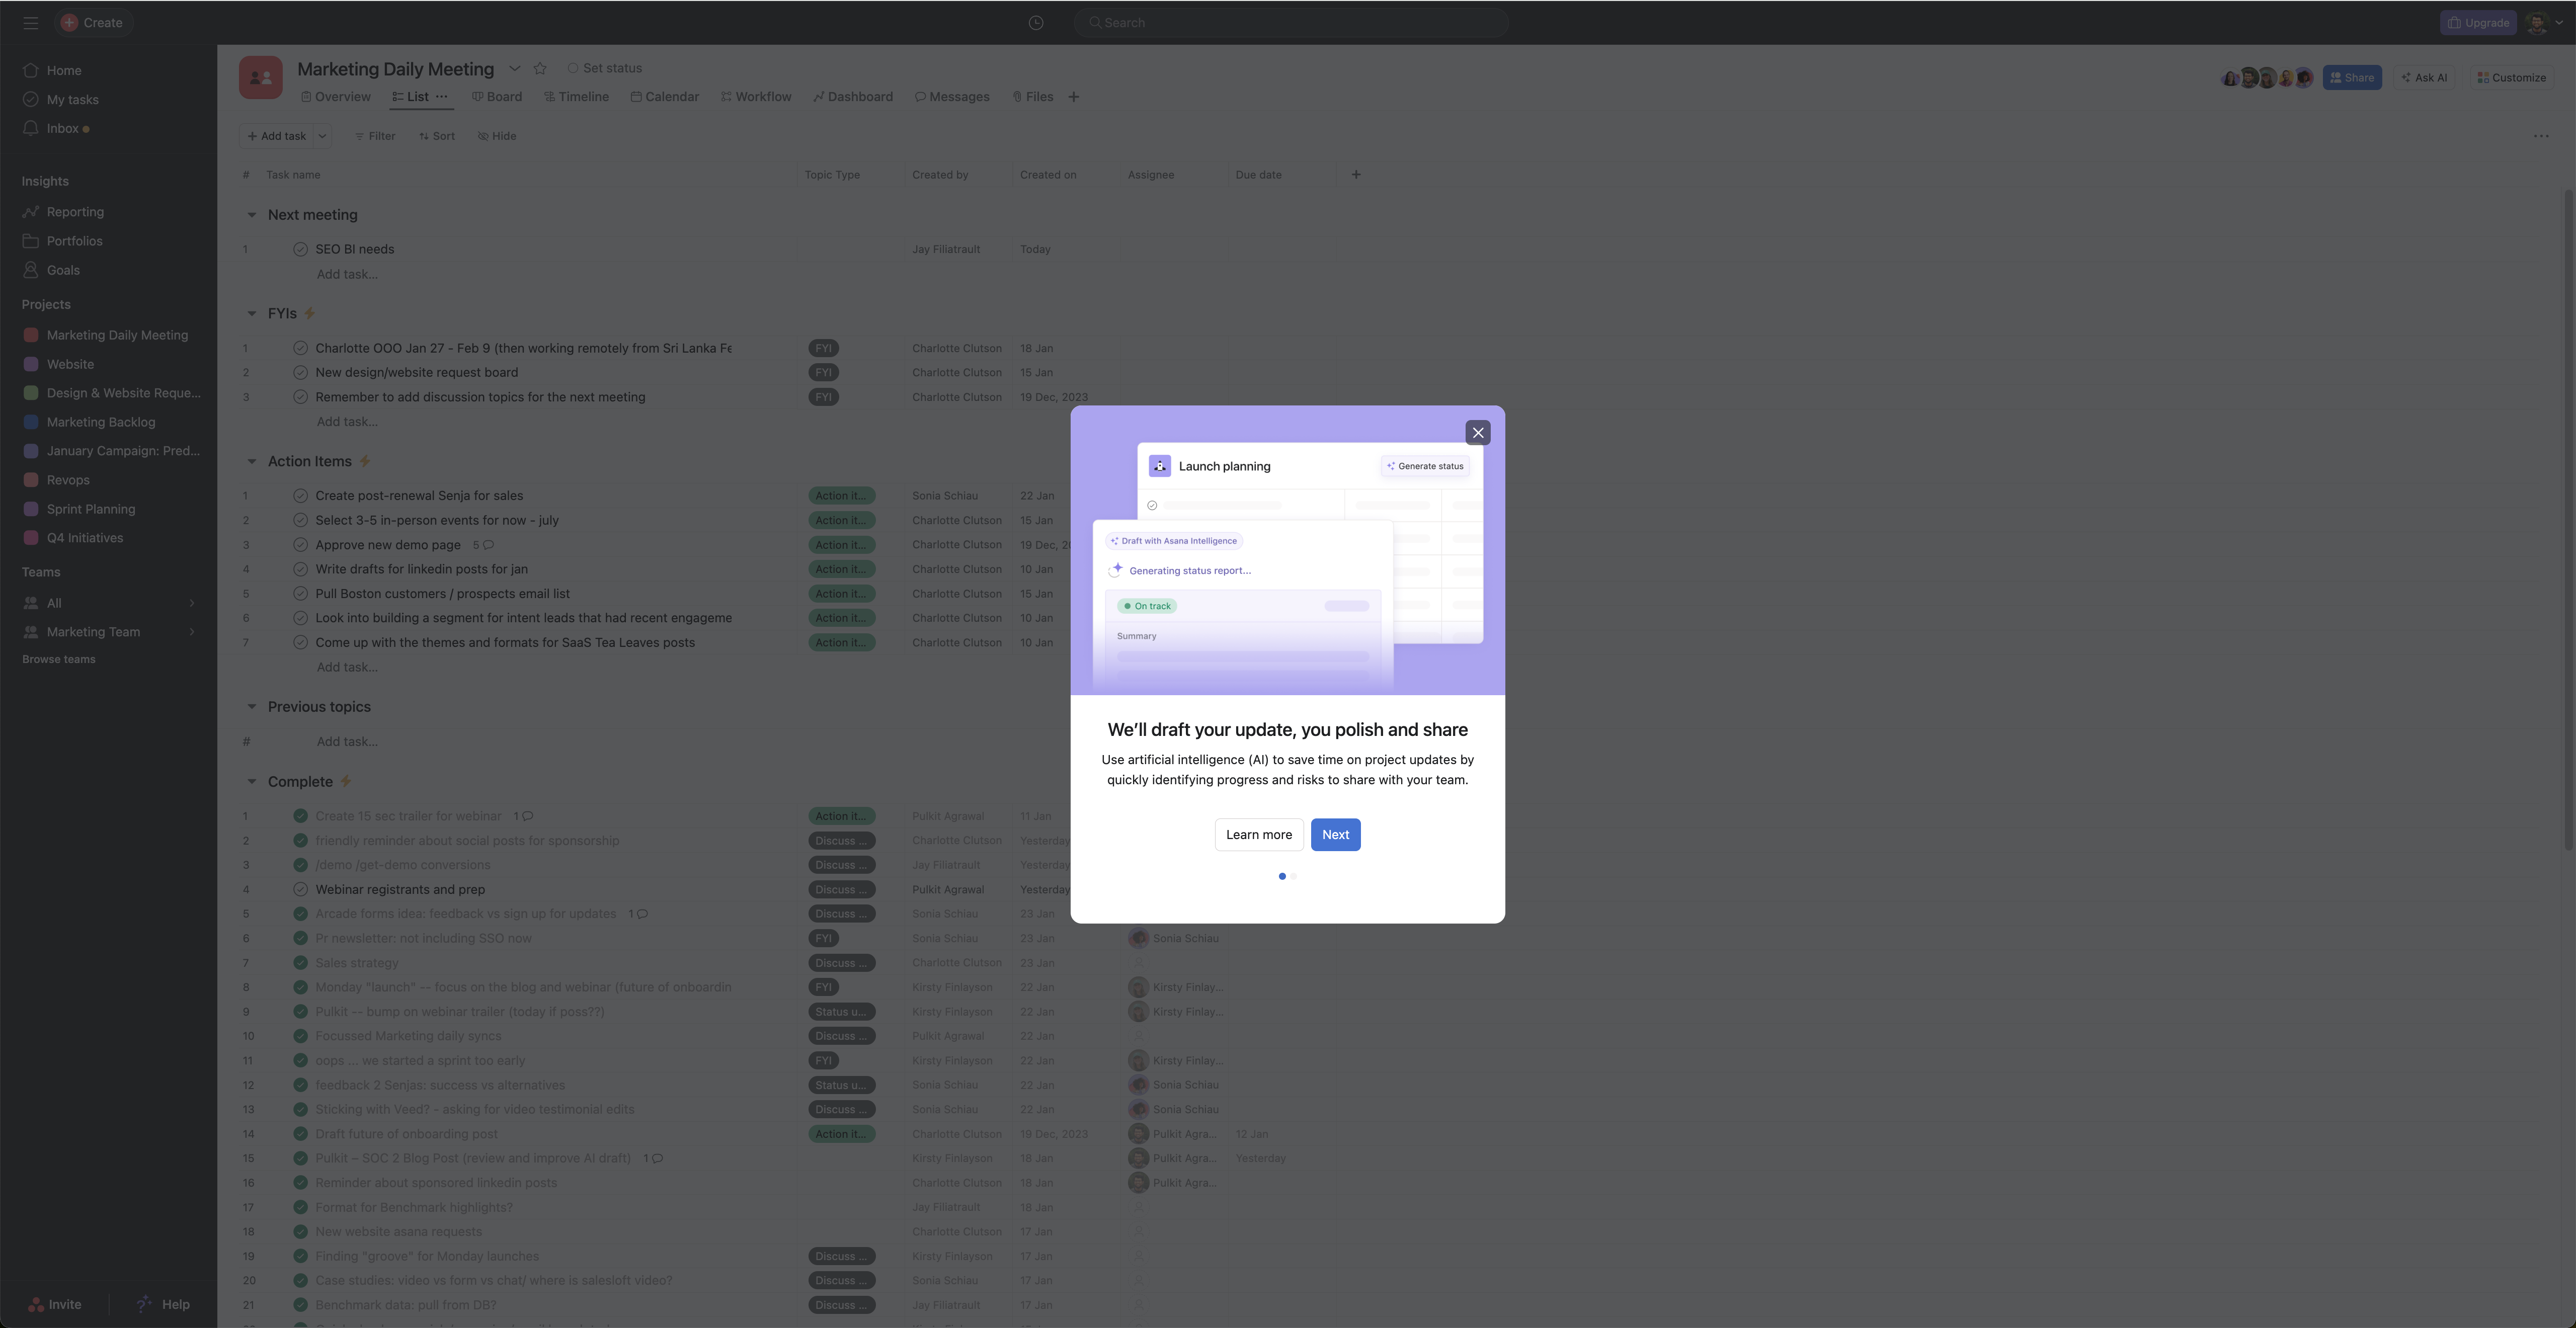Click the Next button in the dialog

(x=1335, y=835)
